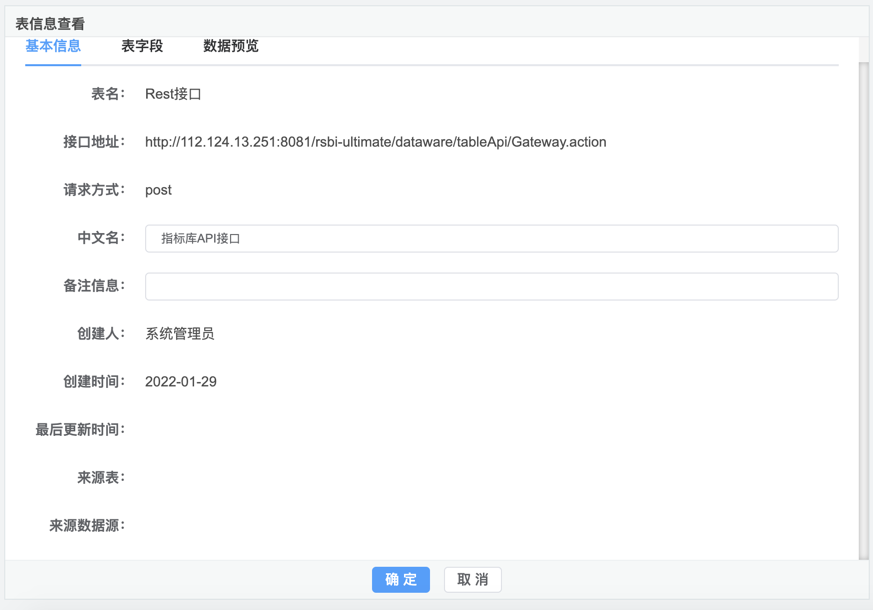Screen dimensions: 873x610
Task: Click the 接口地址 field label
Action: [x=94, y=142]
